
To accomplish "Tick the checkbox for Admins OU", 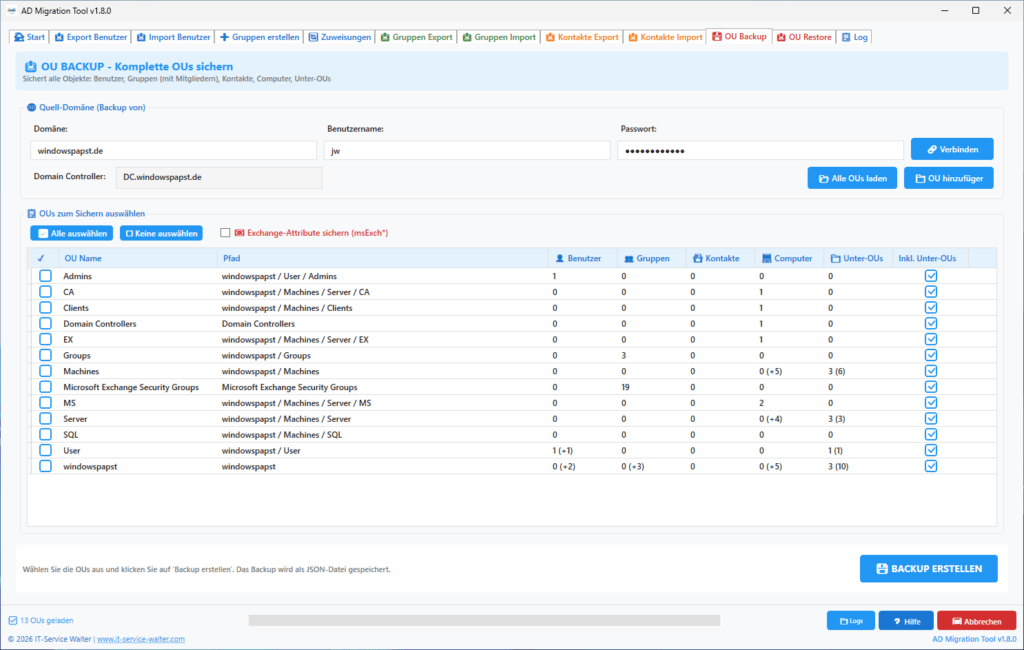I will [45, 276].
